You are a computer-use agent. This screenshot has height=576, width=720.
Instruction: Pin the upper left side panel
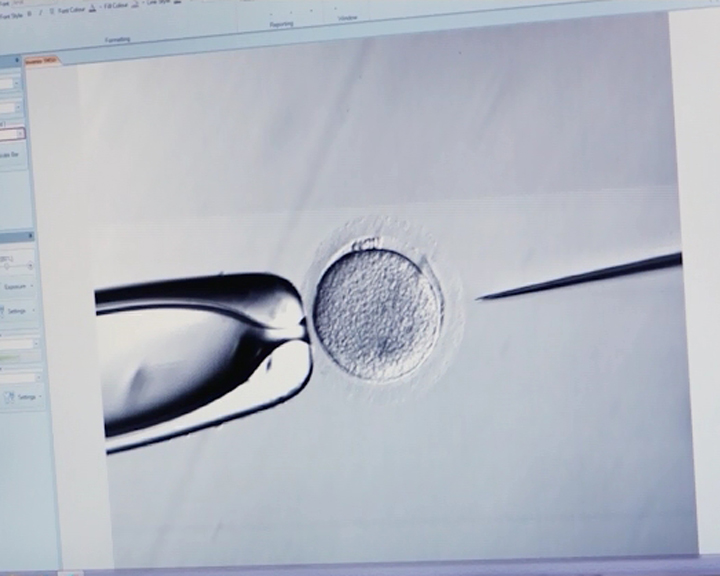tap(17, 60)
